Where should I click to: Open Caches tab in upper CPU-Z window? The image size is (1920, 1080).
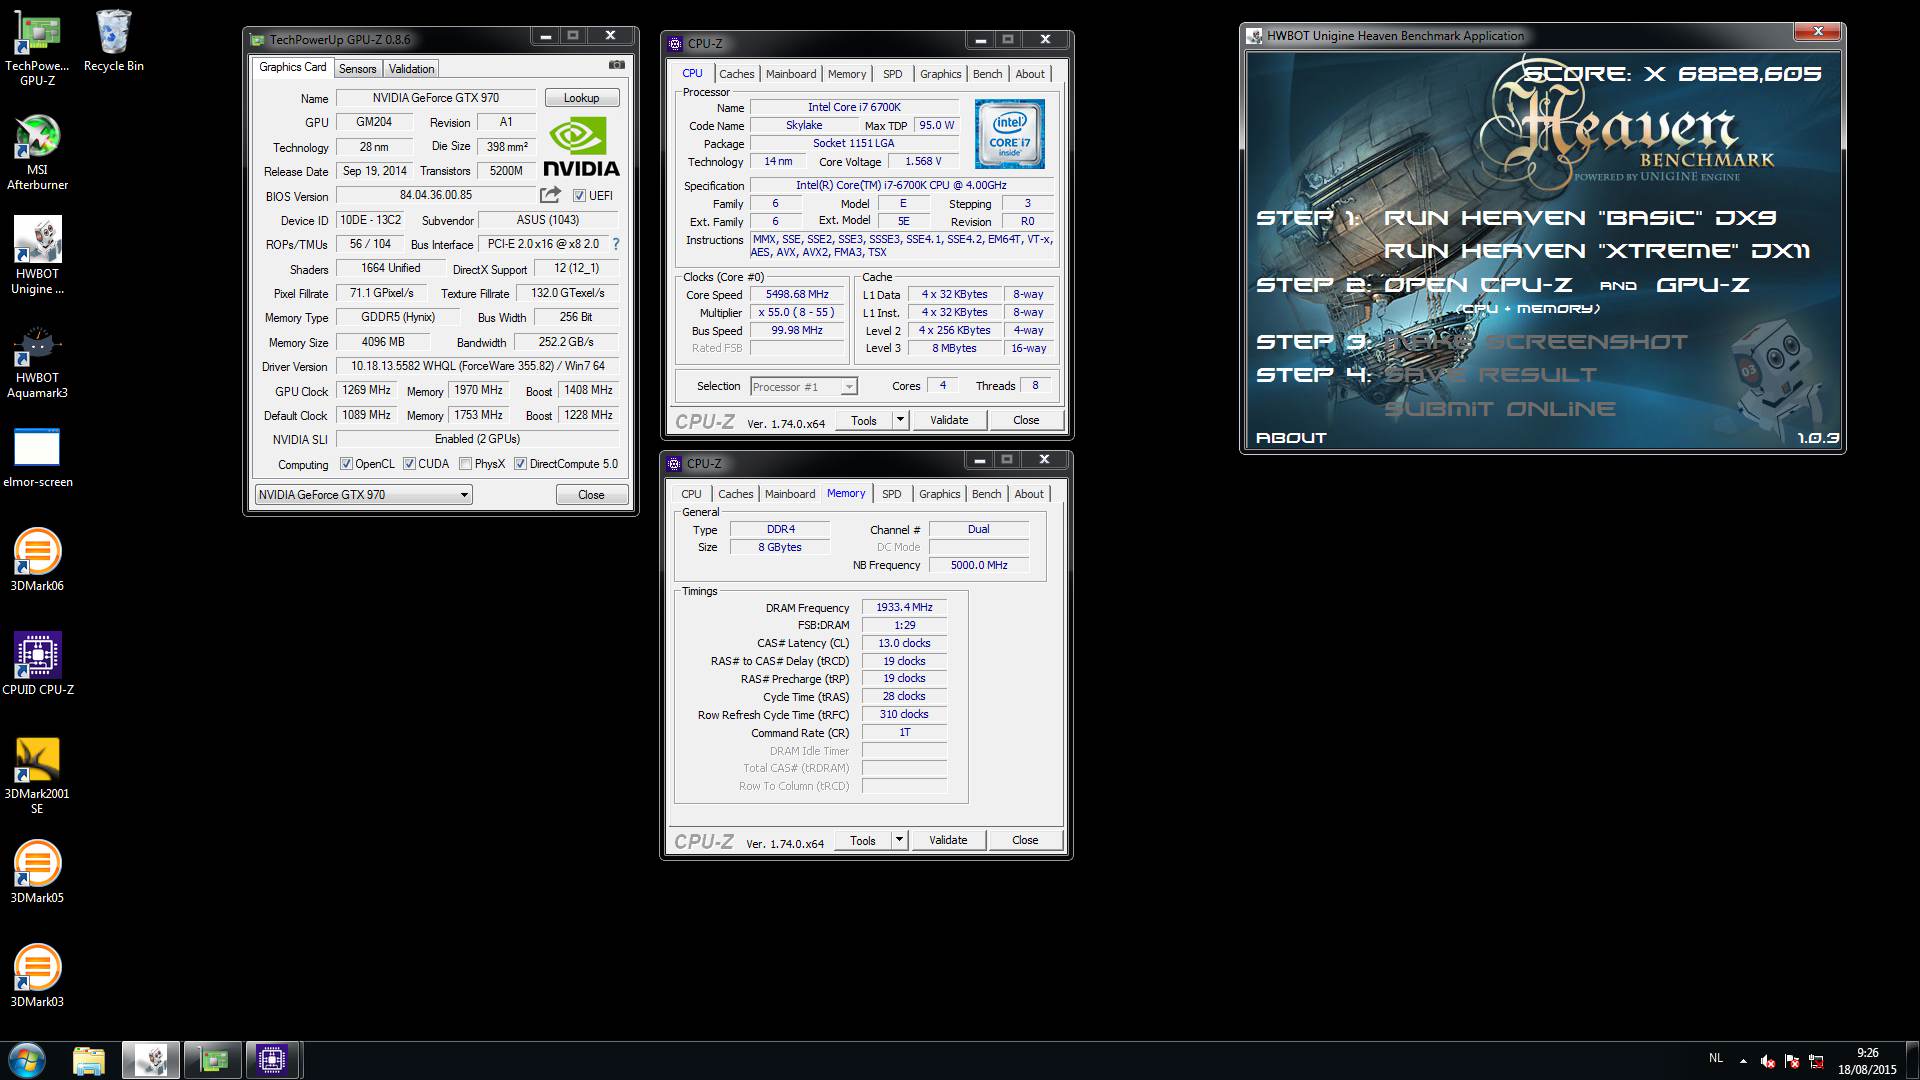[x=737, y=74]
